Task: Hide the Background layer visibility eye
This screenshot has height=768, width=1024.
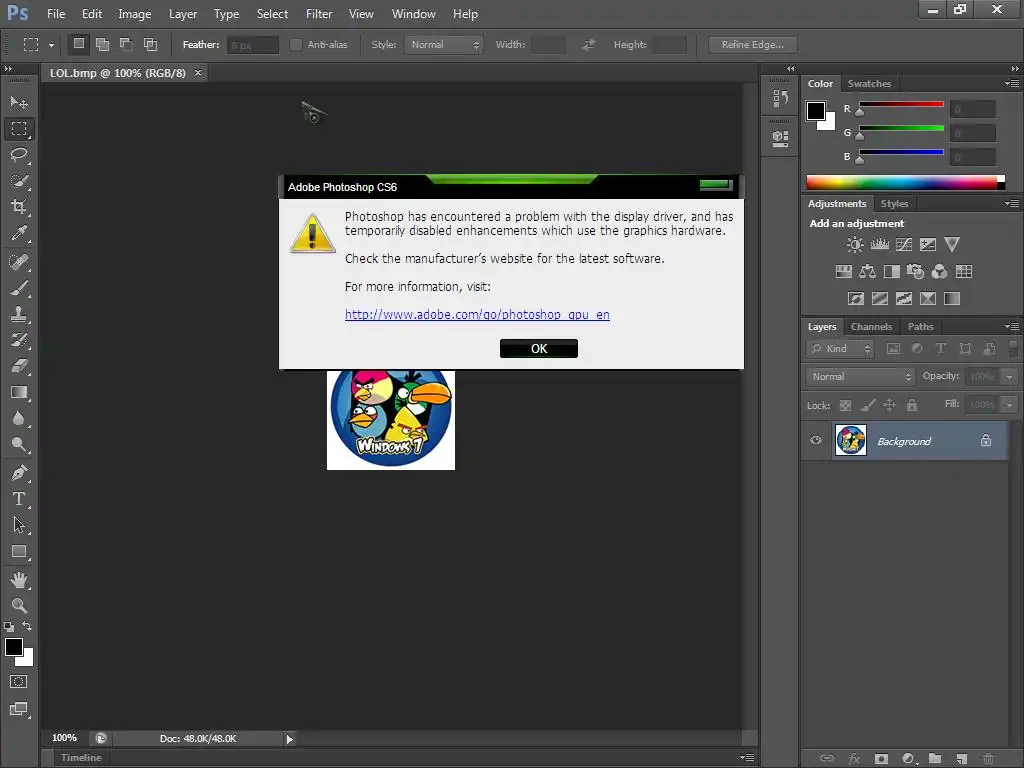Action: click(816, 440)
